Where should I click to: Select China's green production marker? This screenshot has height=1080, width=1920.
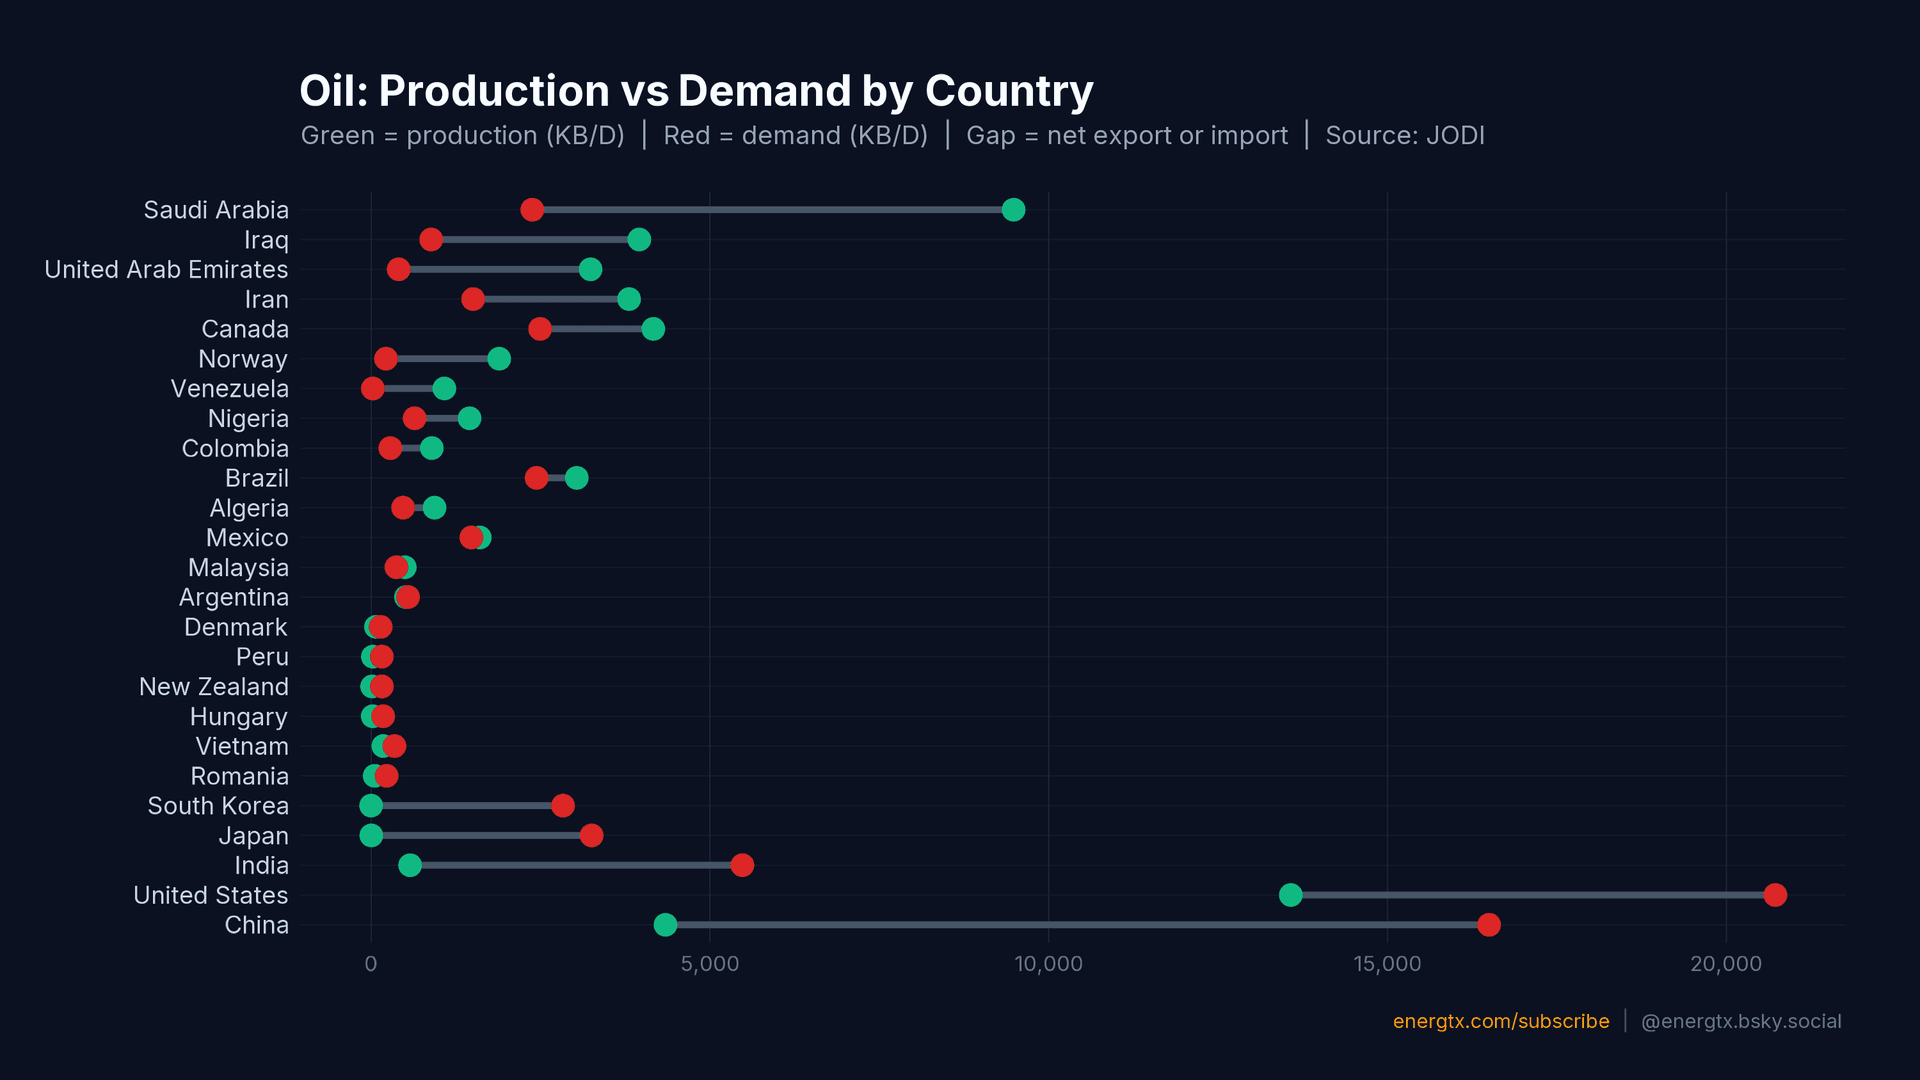point(666,925)
